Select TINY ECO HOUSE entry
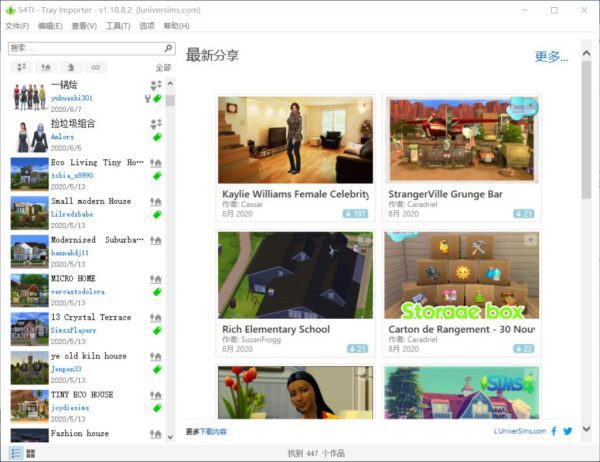The height and width of the screenshot is (462, 600). [87, 406]
